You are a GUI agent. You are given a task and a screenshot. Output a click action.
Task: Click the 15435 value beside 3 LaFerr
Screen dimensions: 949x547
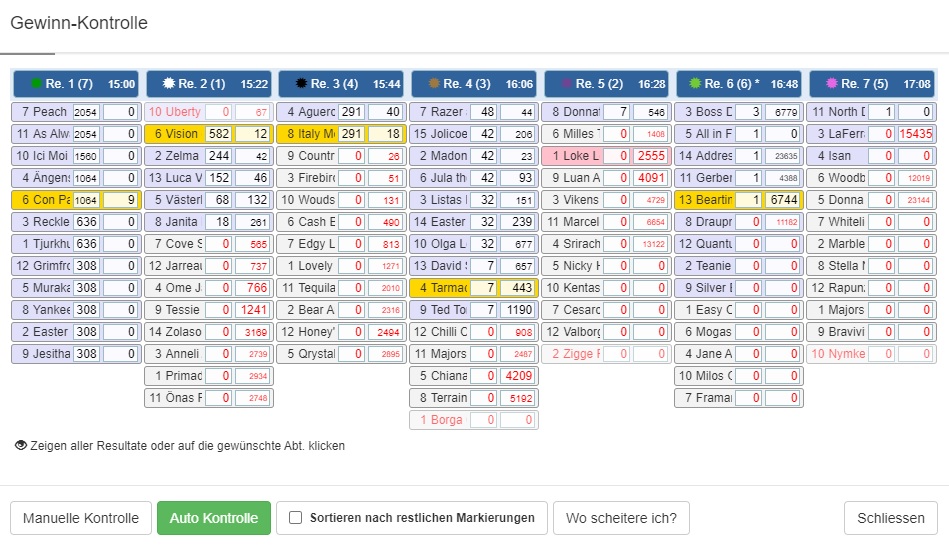tap(916, 134)
